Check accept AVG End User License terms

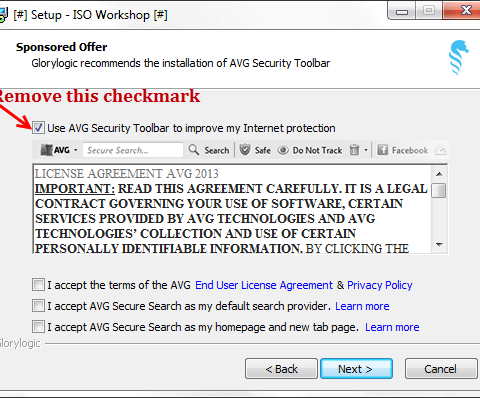(x=38, y=285)
